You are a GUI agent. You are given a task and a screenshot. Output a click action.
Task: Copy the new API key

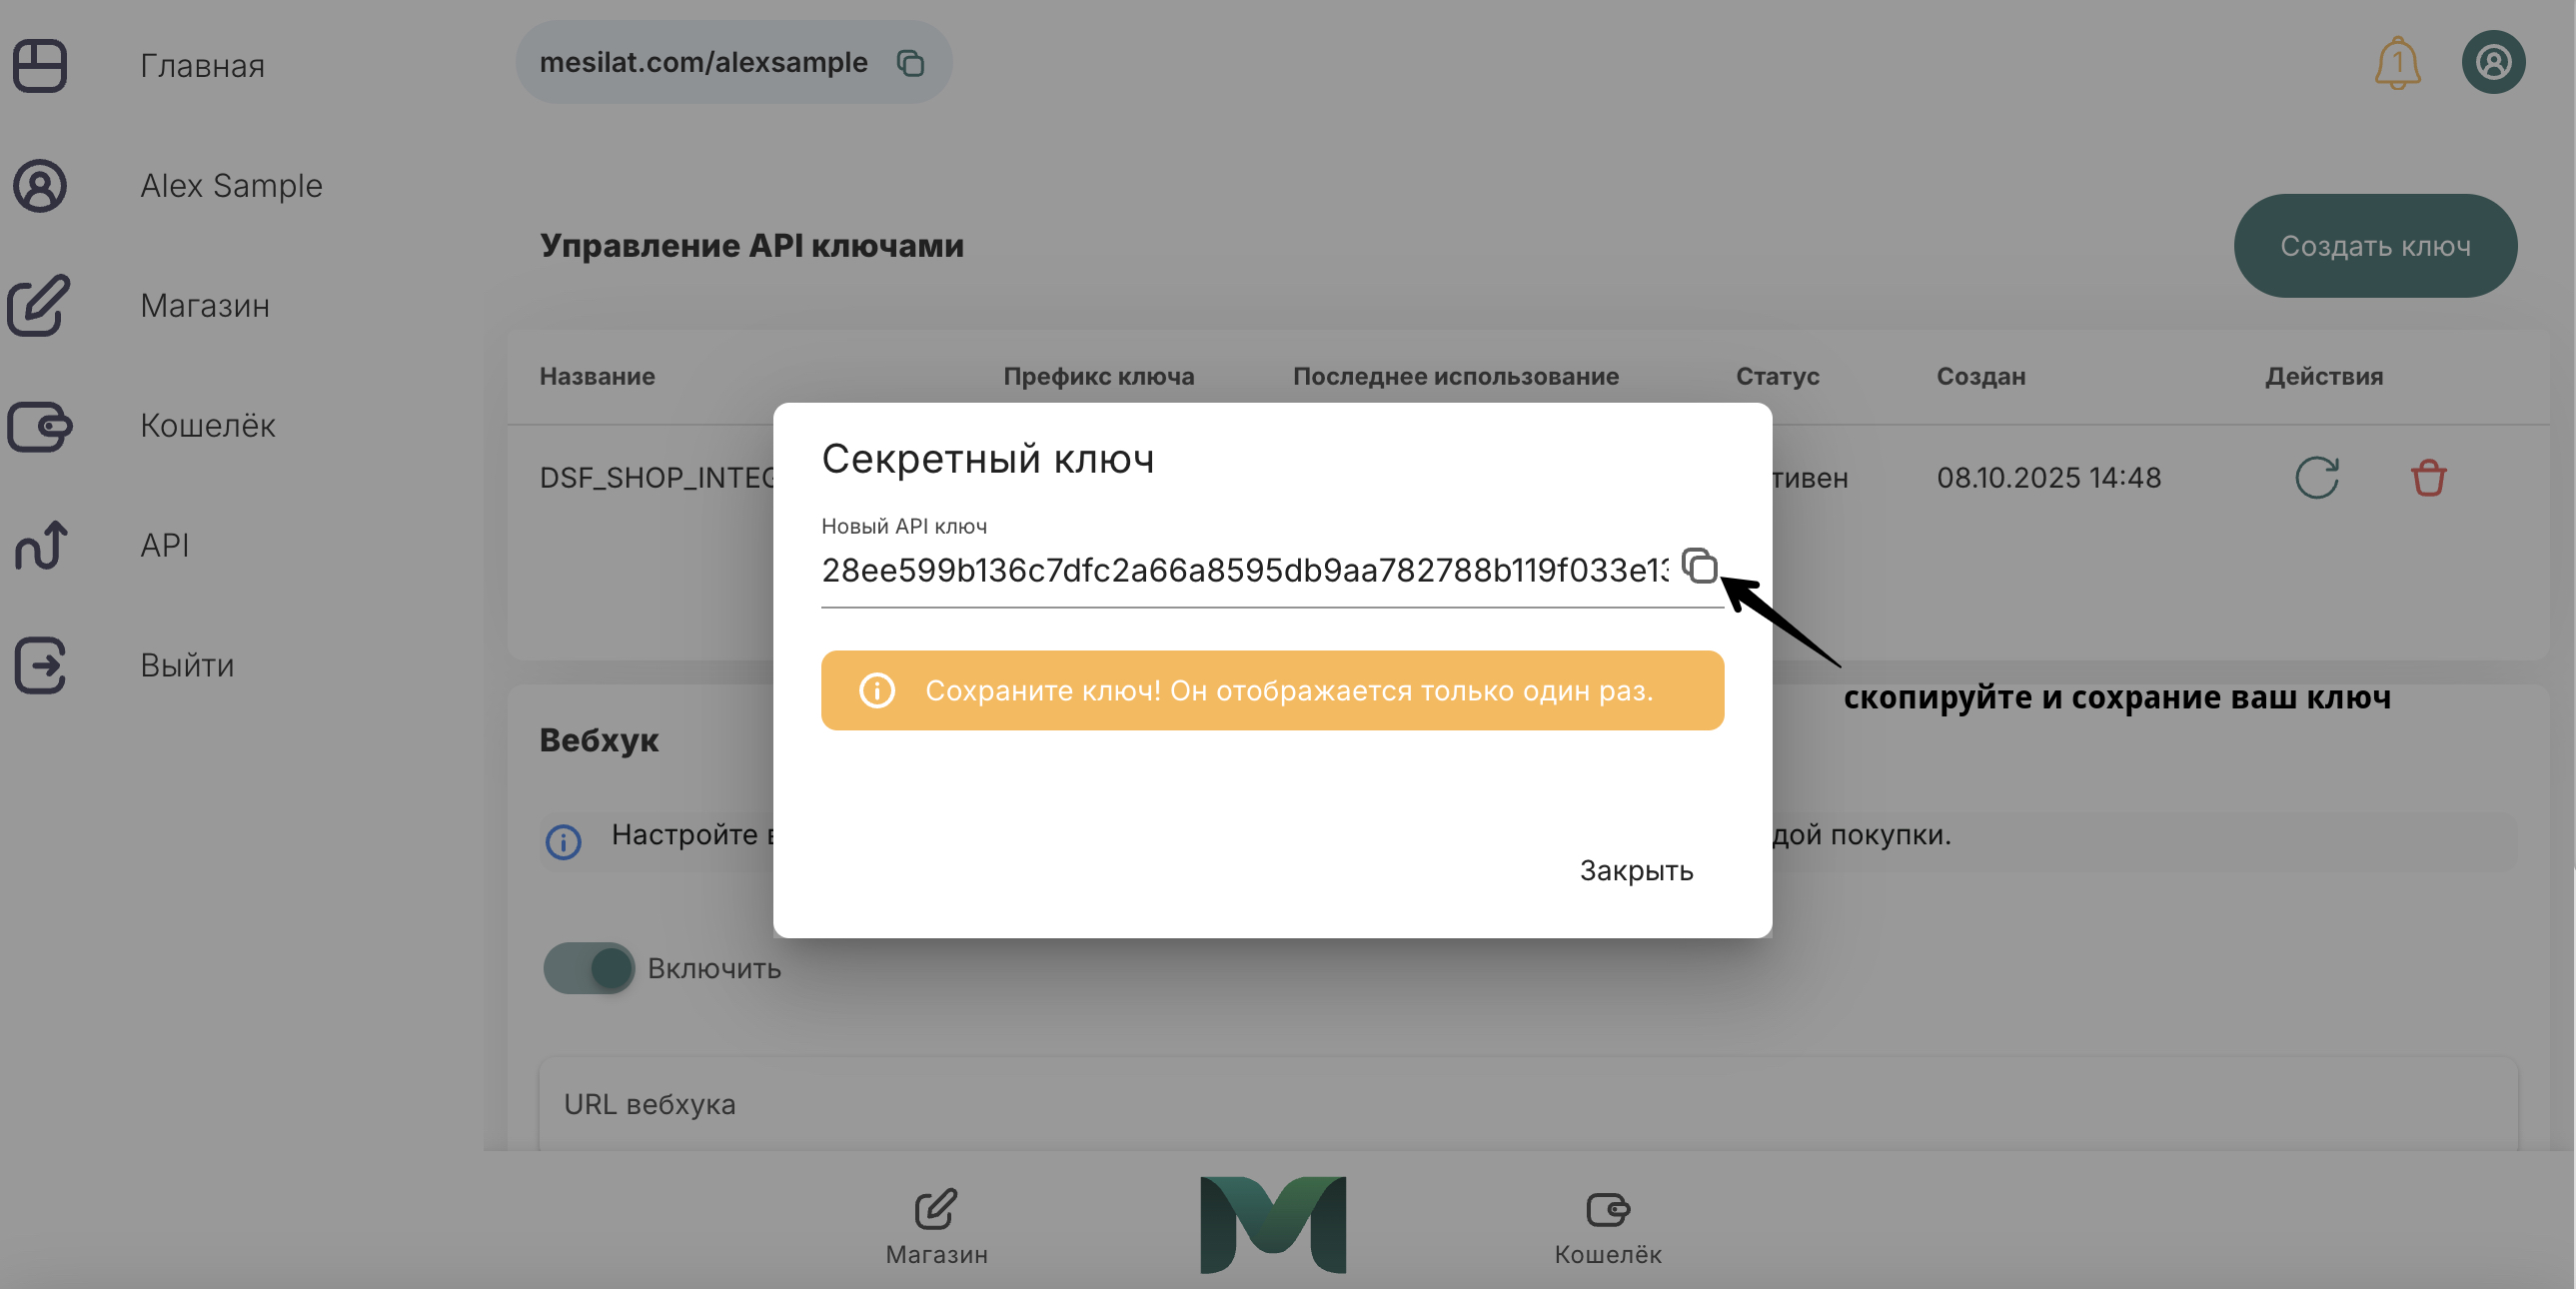pos(1700,567)
